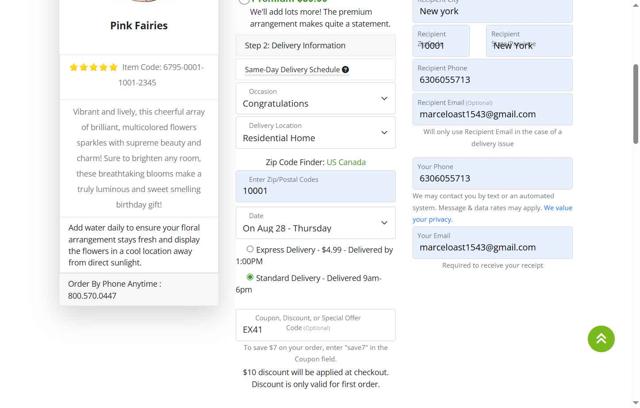640x408 pixels.
Task: Focus the Enter Zip/Postal Codes field
Action: tap(316, 186)
